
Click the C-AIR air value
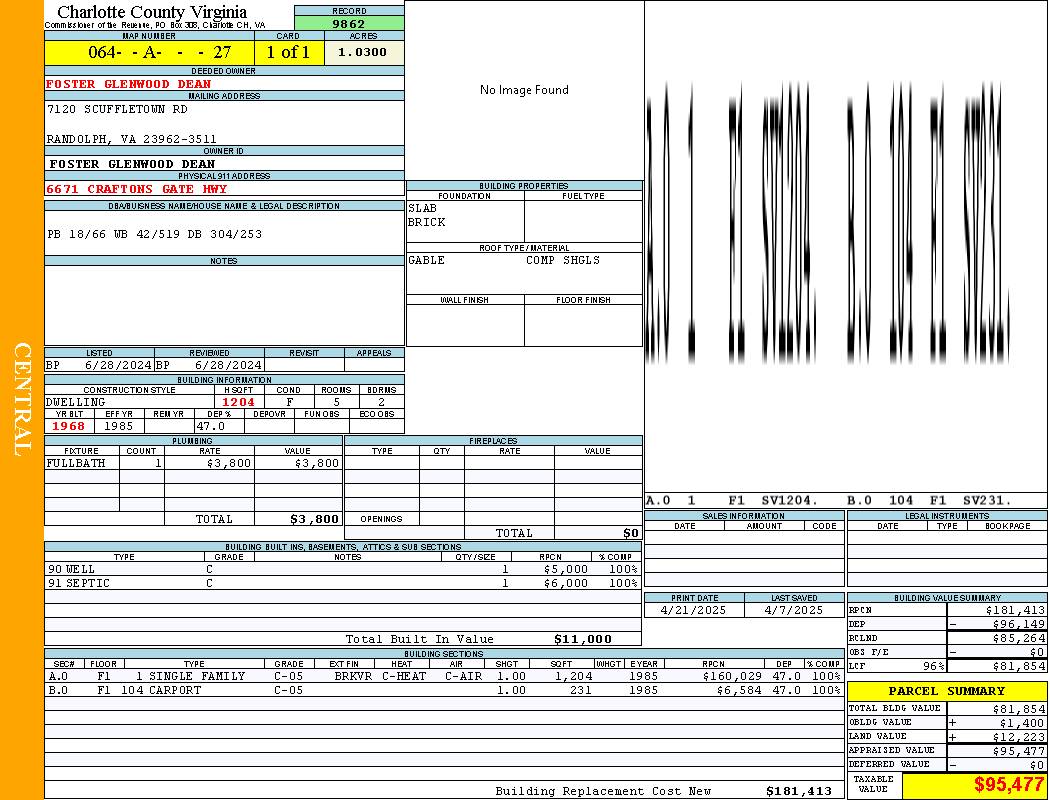coord(463,676)
